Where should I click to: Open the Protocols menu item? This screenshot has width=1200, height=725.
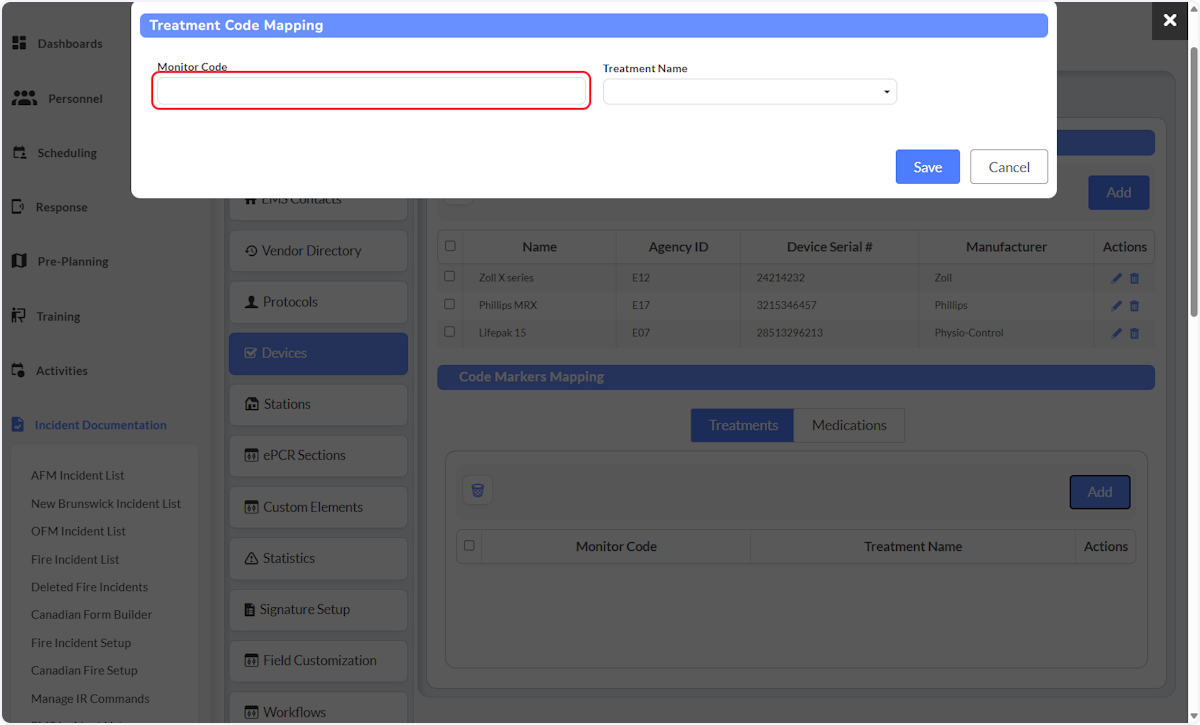[x=318, y=302]
